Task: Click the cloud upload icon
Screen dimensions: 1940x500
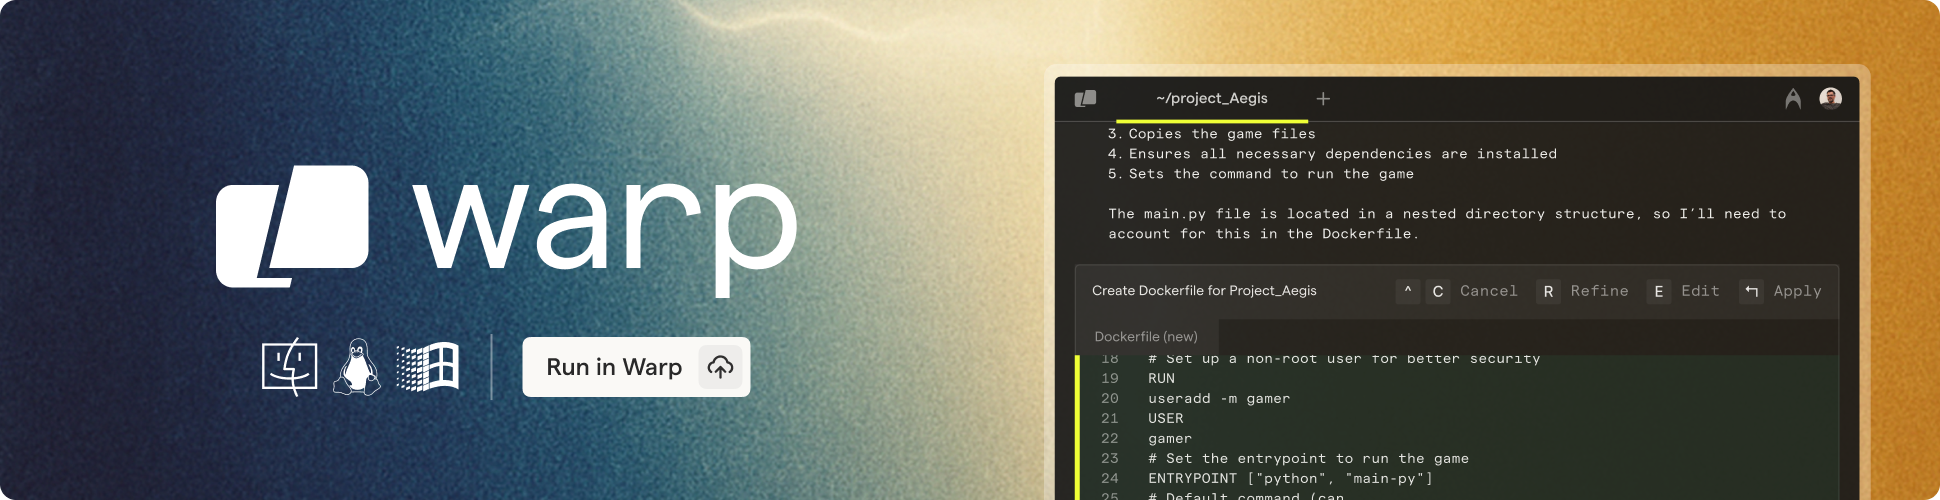Action: click(x=720, y=367)
